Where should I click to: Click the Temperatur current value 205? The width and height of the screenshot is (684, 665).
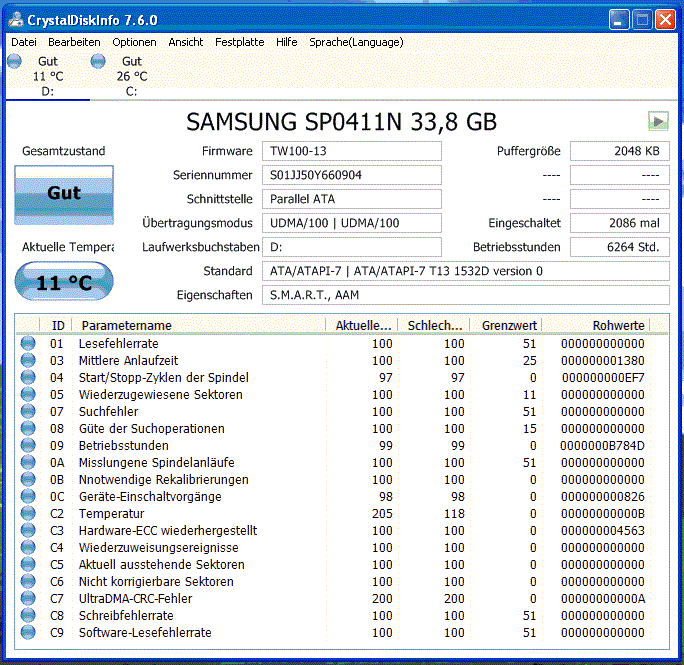pyautogui.click(x=382, y=514)
